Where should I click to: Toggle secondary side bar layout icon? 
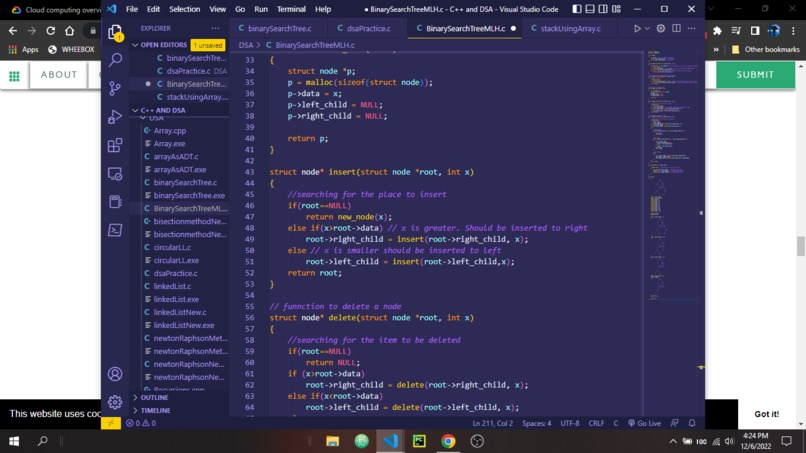click(x=603, y=9)
